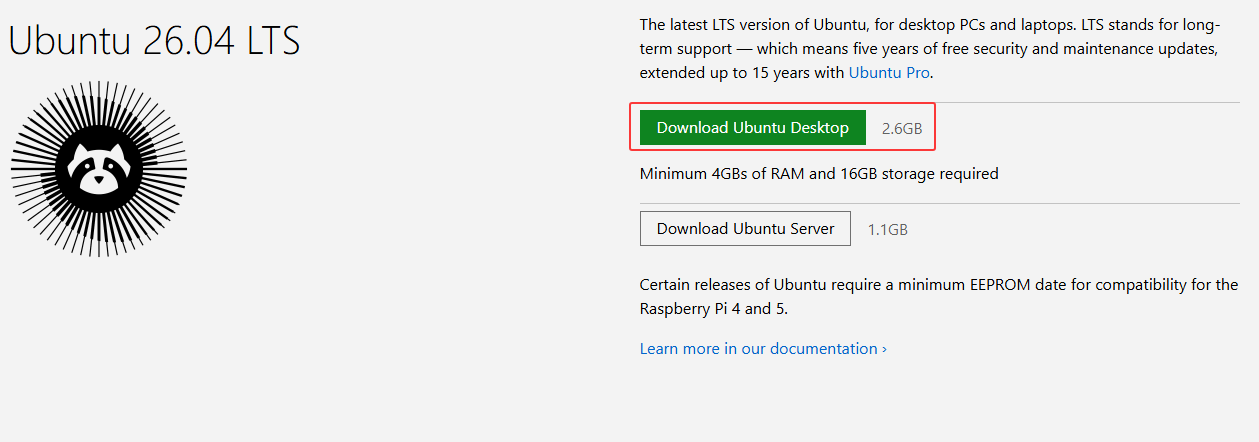This screenshot has height=442, width=1259.
Task: Click the divider line above Download Ubuntu Server
Action: pos(939,203)
